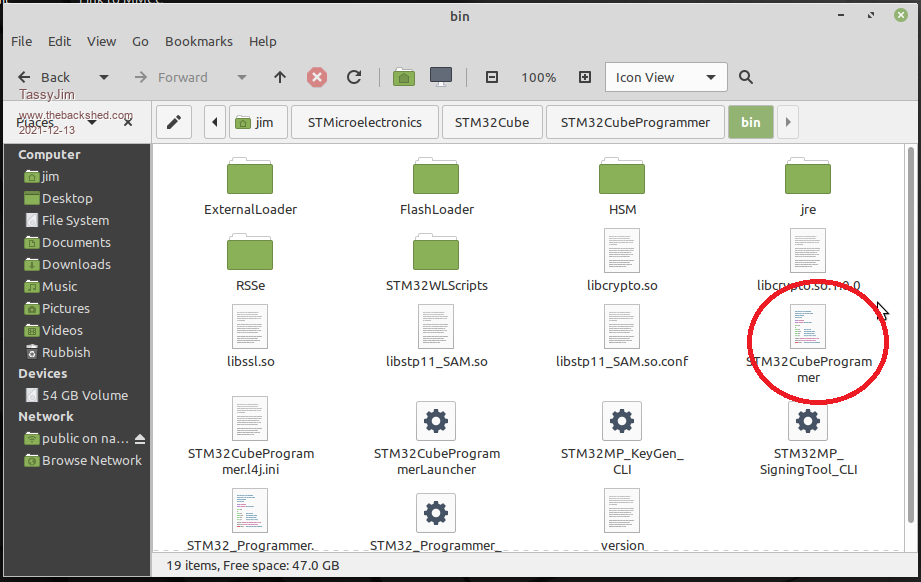Click STMicroelectronics path breadcrumb
This screenshot has width=921, height=582.
pos(364,122)
